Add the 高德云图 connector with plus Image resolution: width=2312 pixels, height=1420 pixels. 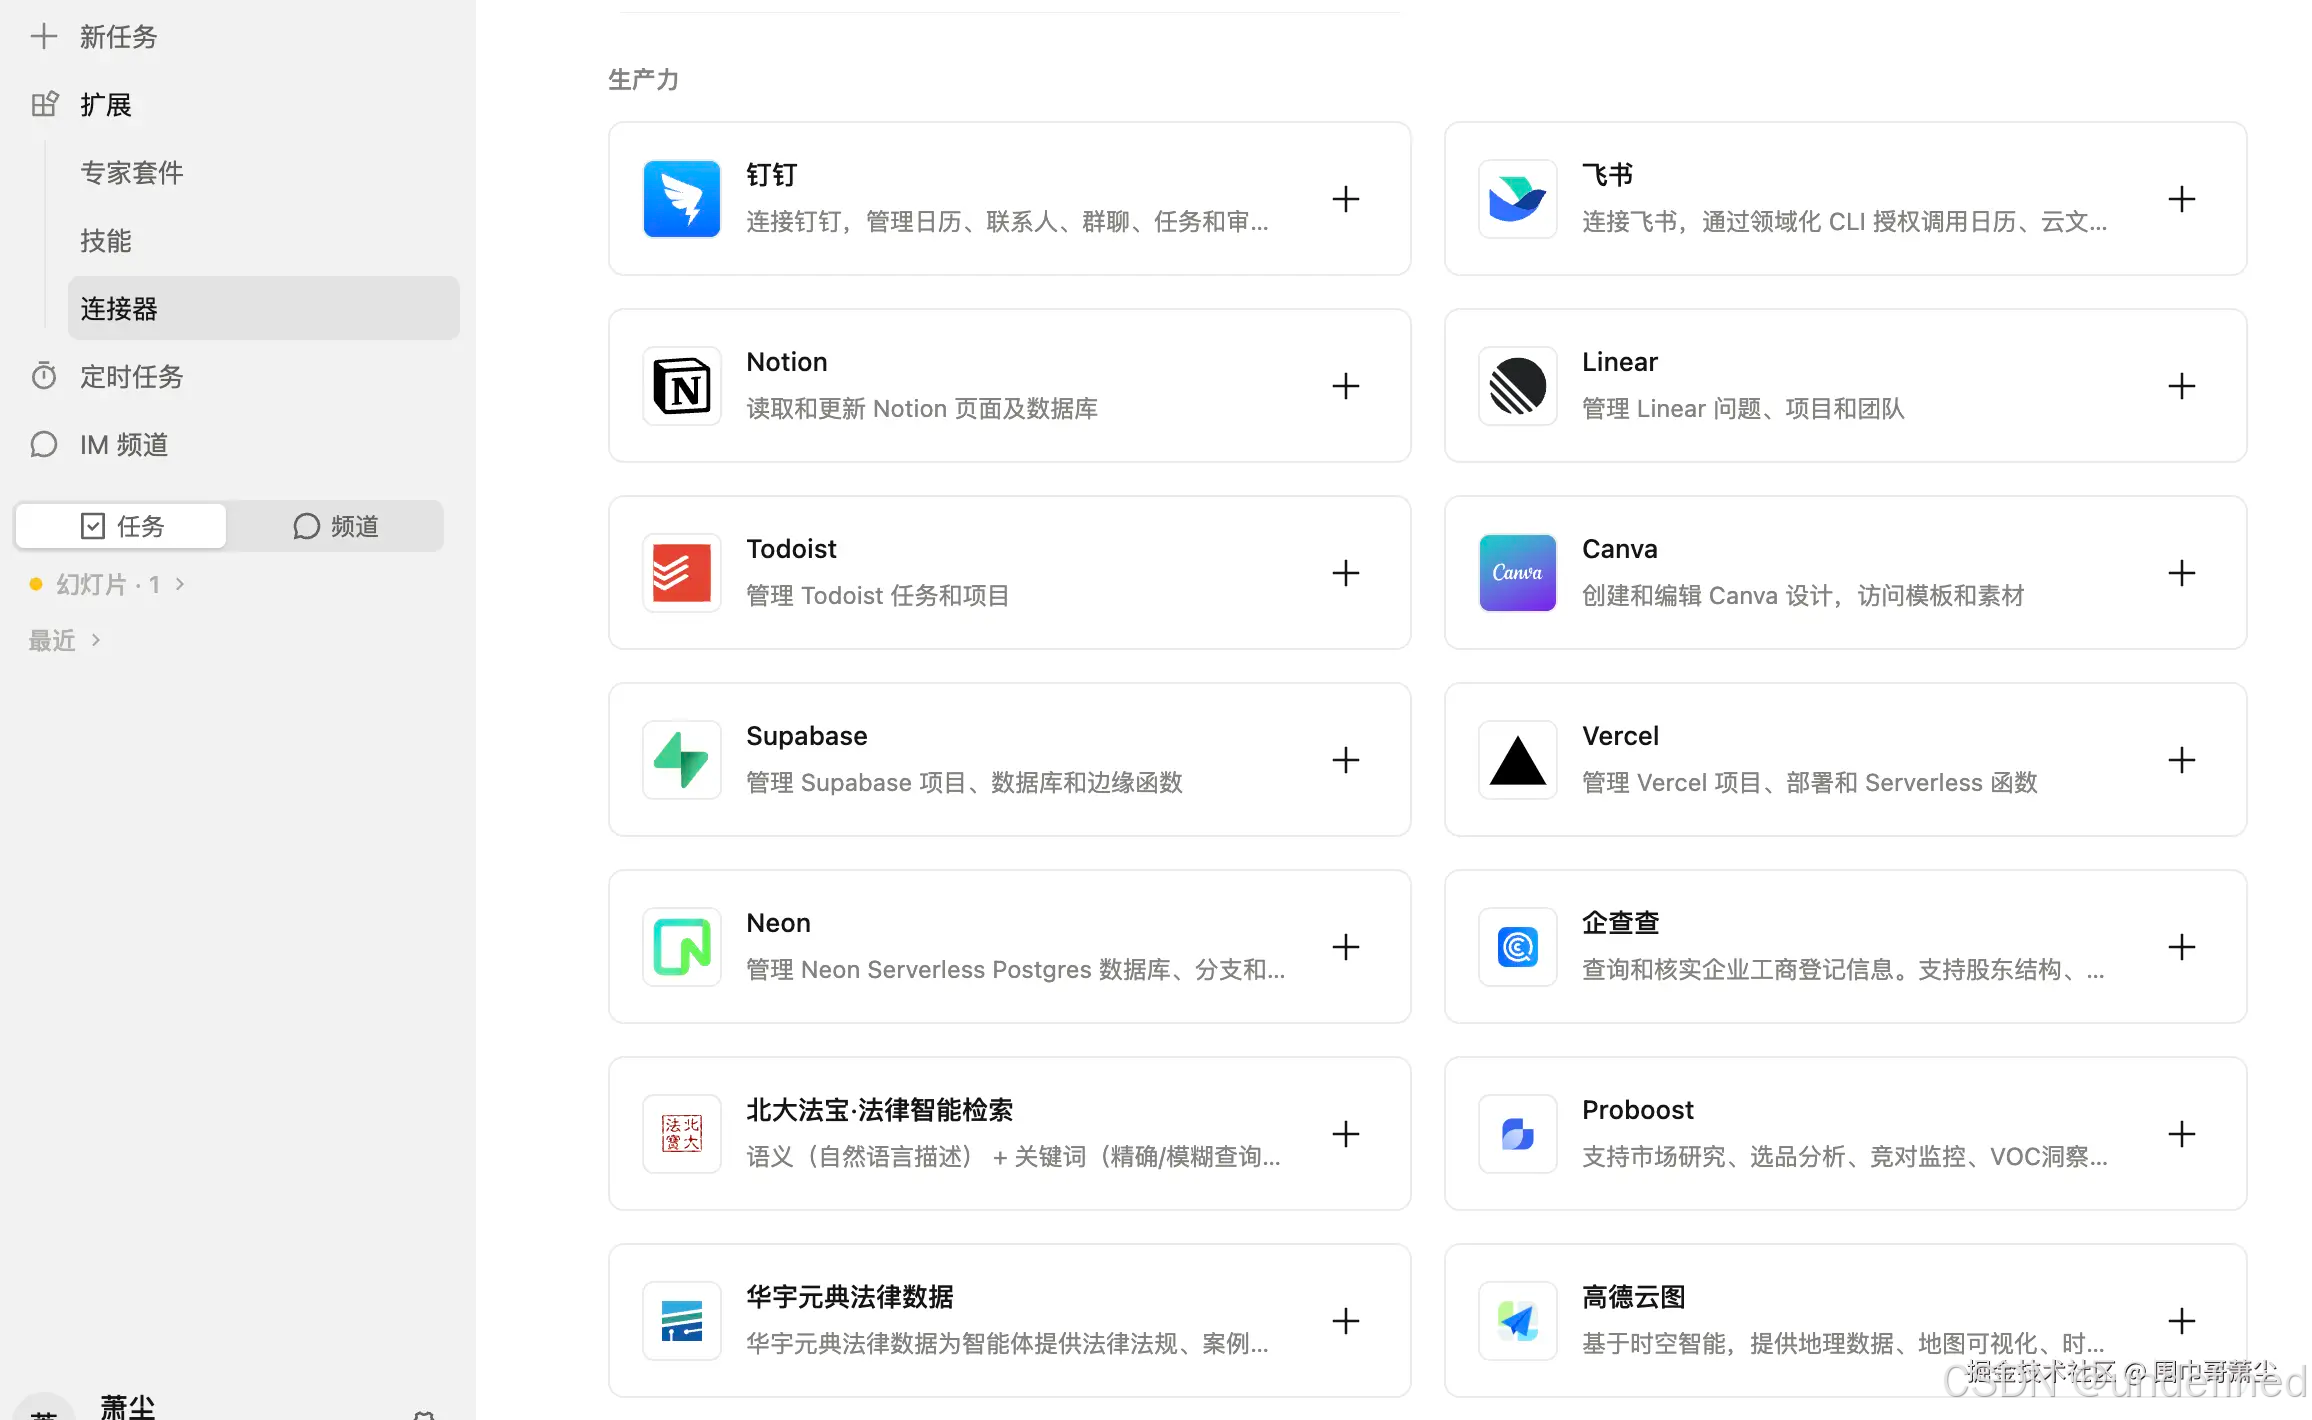pos(2182,1321)
